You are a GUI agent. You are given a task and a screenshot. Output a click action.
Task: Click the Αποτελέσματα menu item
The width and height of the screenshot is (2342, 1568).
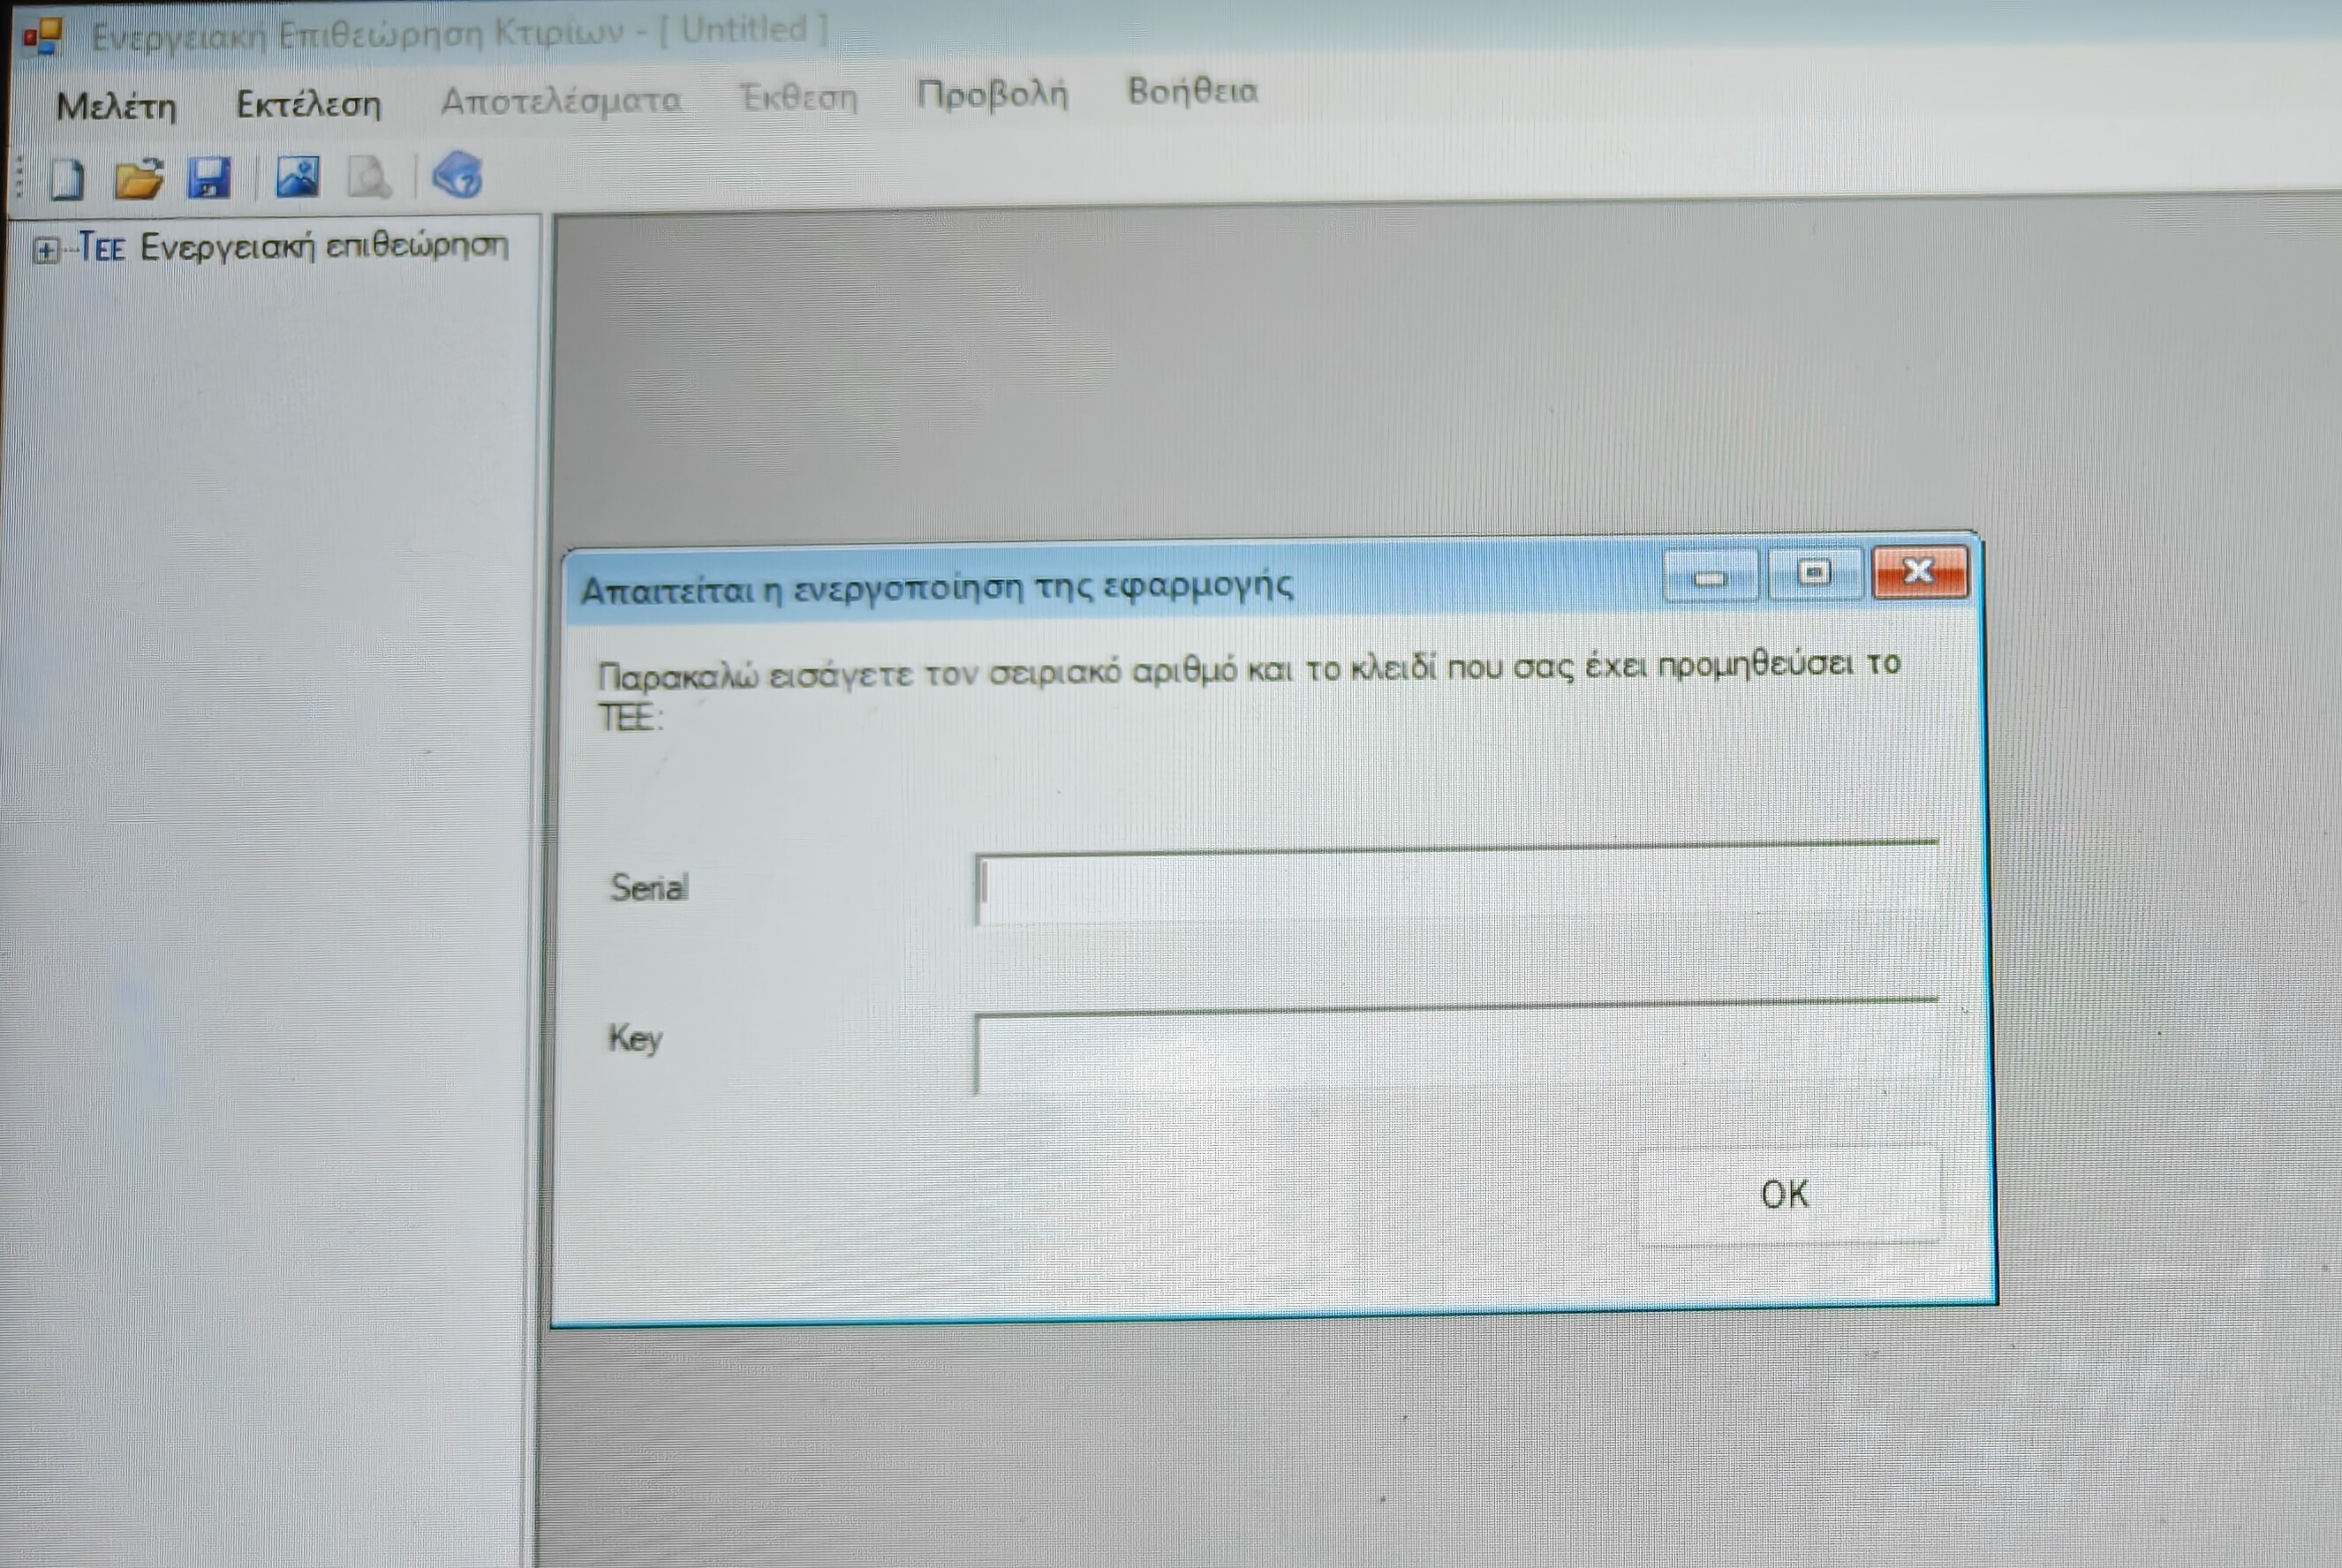pyautogui.click(x=561, y=101)
